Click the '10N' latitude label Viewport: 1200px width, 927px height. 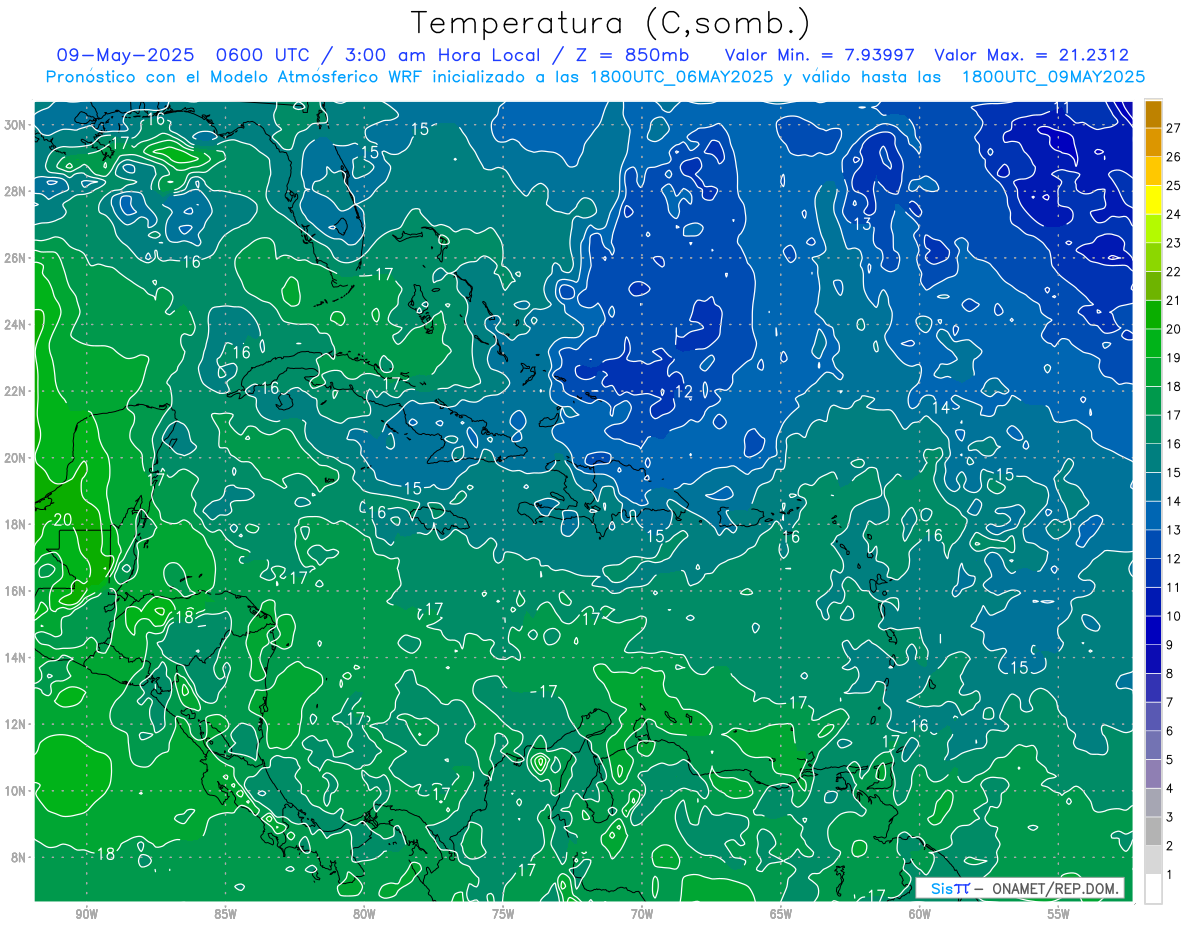(x=16, y=790)
